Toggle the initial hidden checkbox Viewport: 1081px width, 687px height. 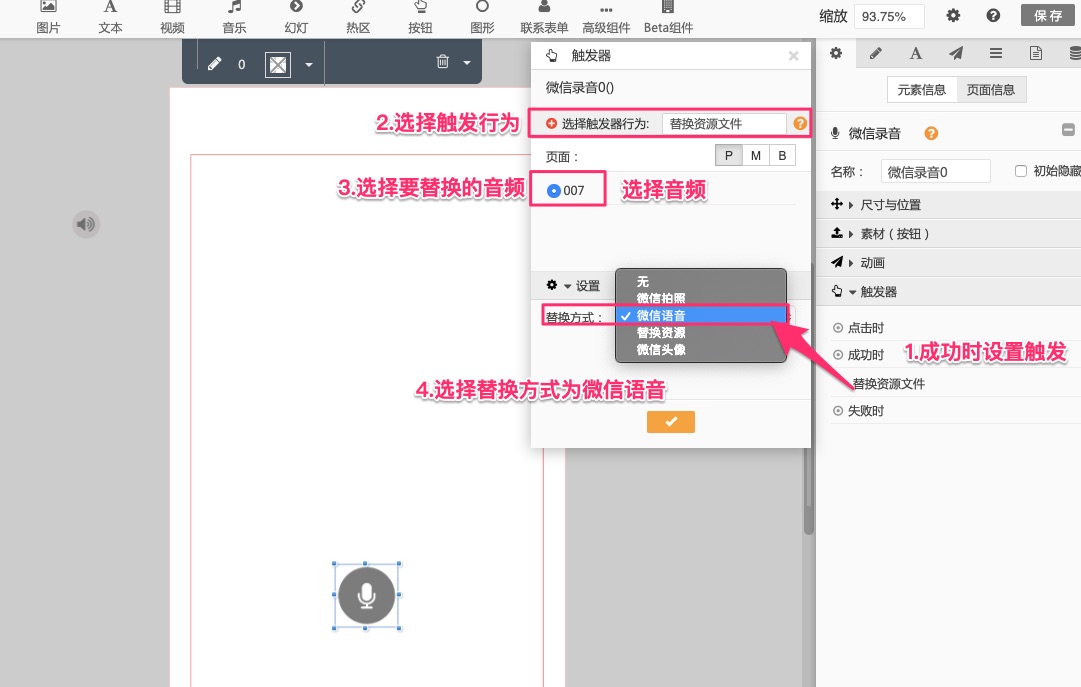[x=1021, y=171]
